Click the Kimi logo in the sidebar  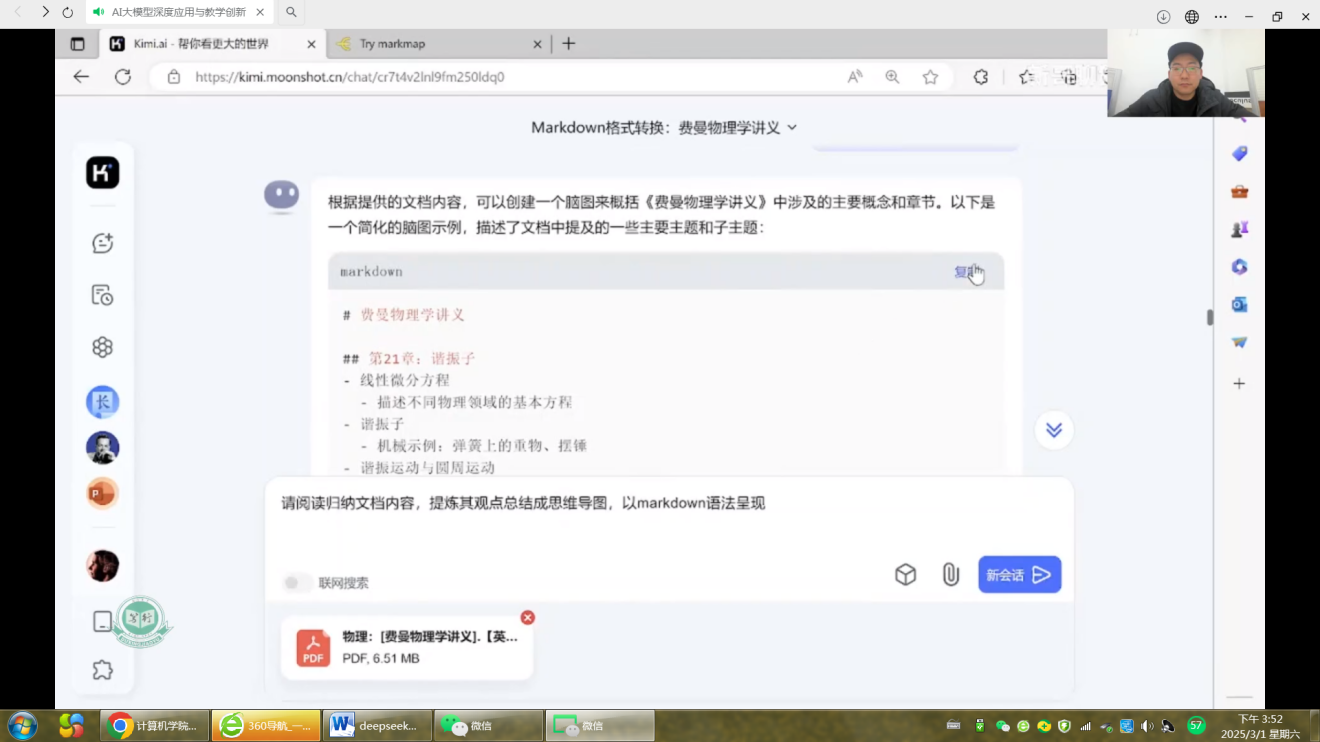click(x=102, y=173)
